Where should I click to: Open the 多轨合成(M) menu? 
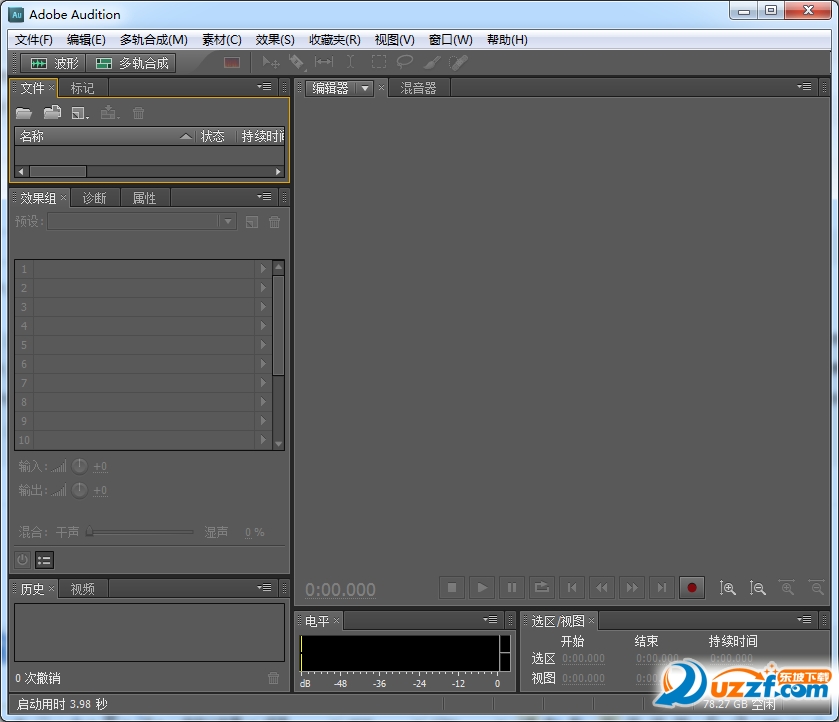154,40
